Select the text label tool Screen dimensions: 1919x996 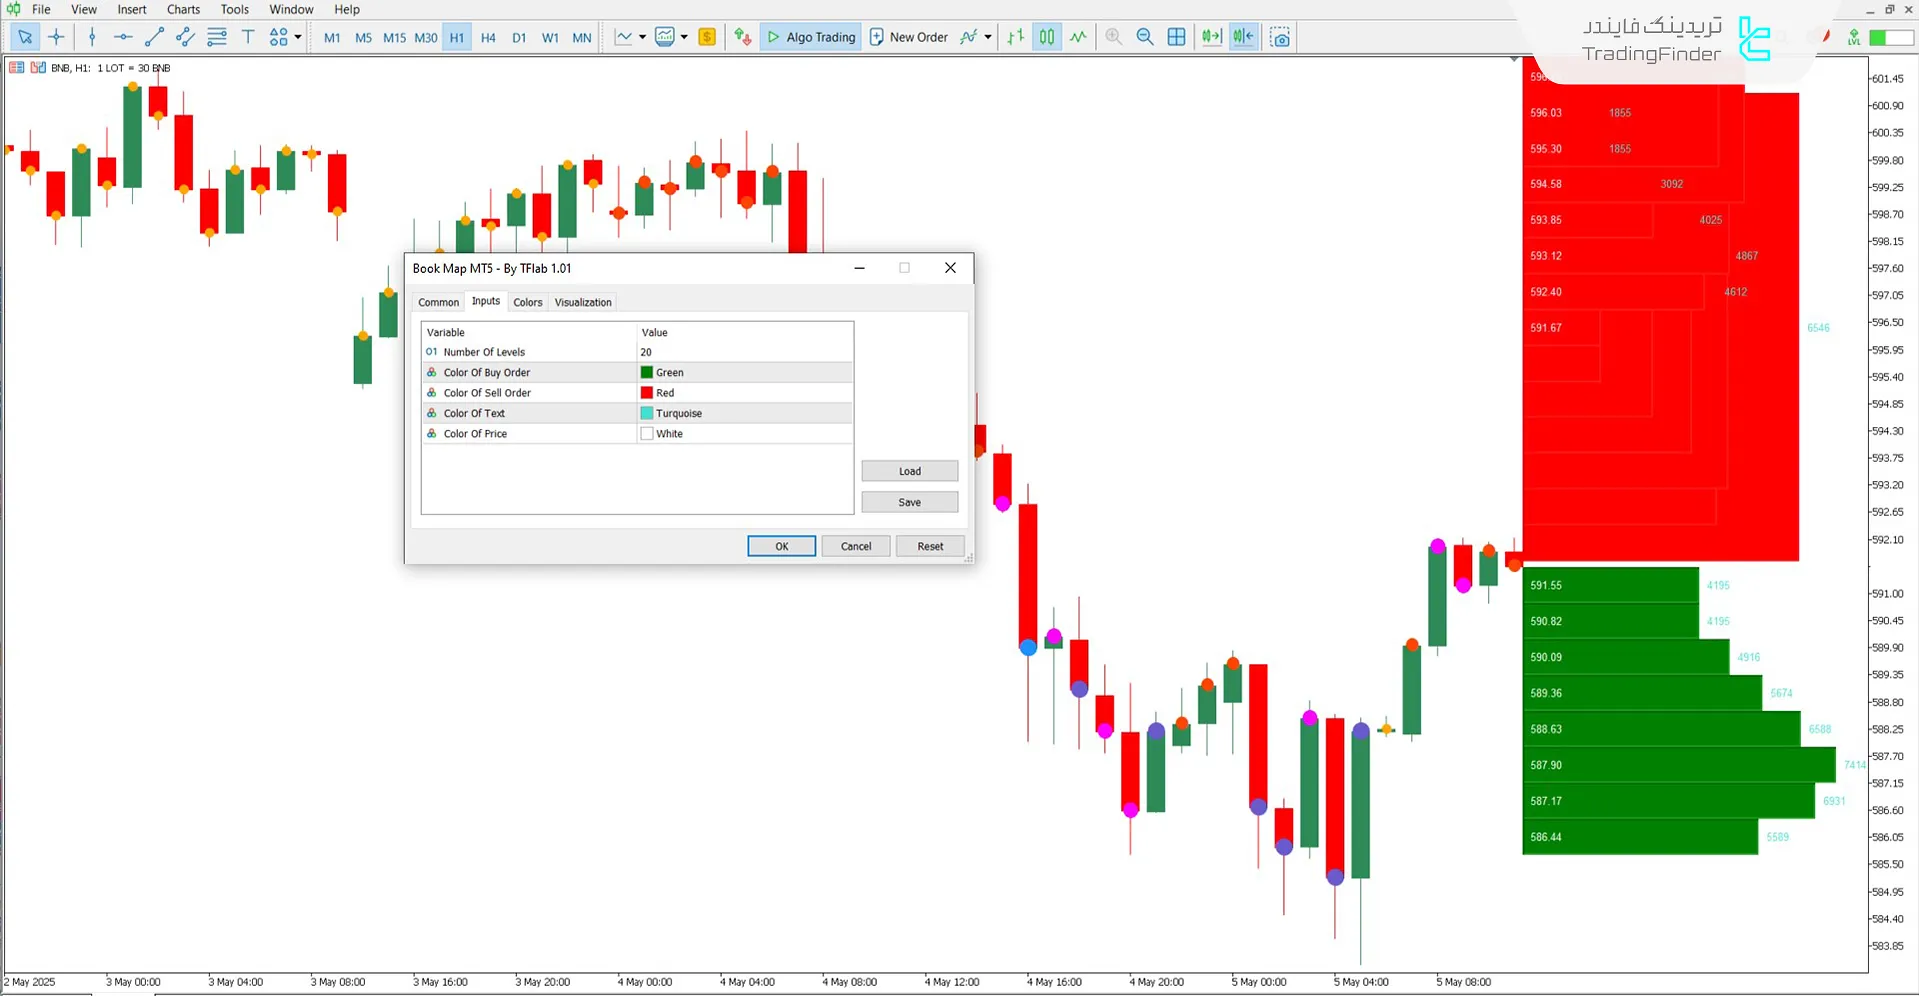pos(248,37)
